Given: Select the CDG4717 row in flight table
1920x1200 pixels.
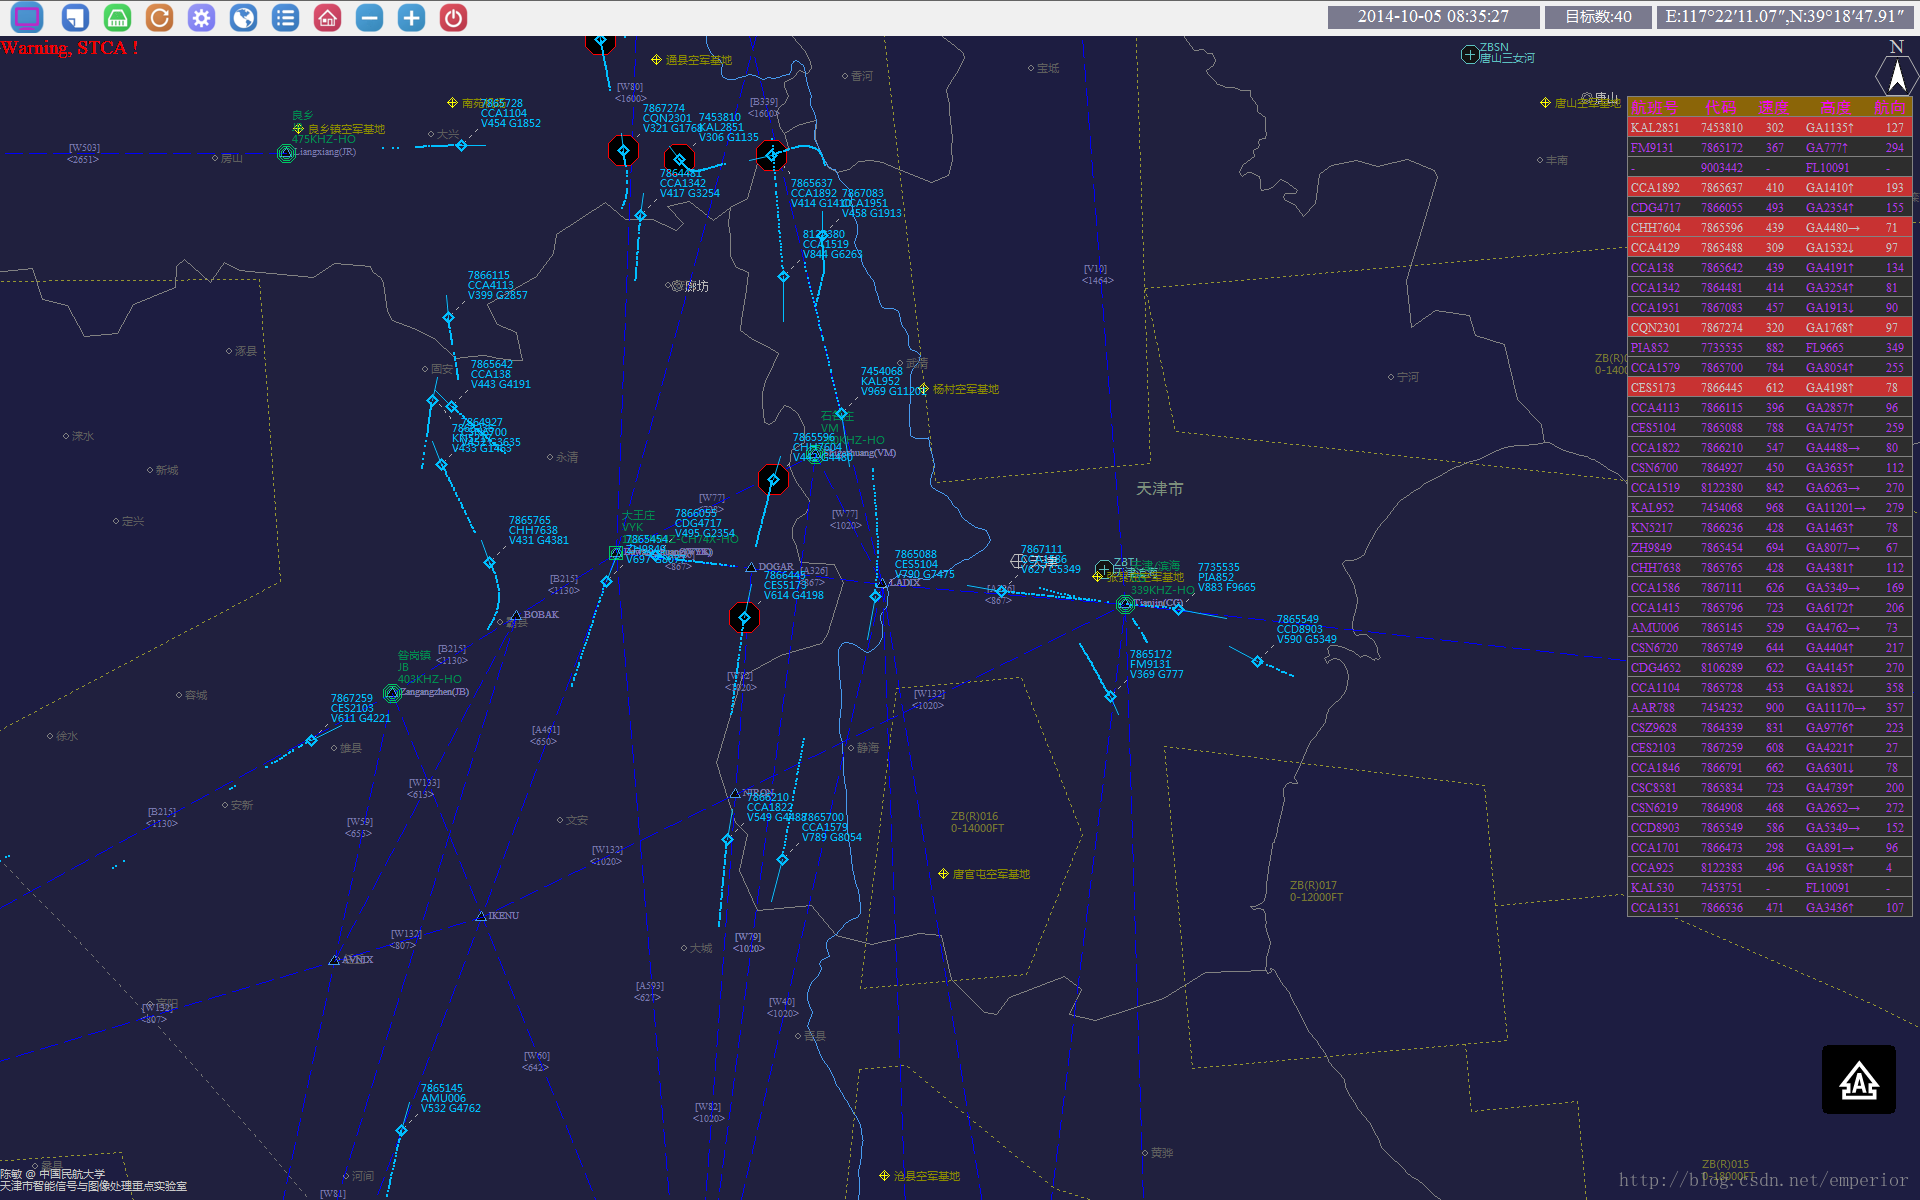Looking at the screenshot, I should point(1770,208).
